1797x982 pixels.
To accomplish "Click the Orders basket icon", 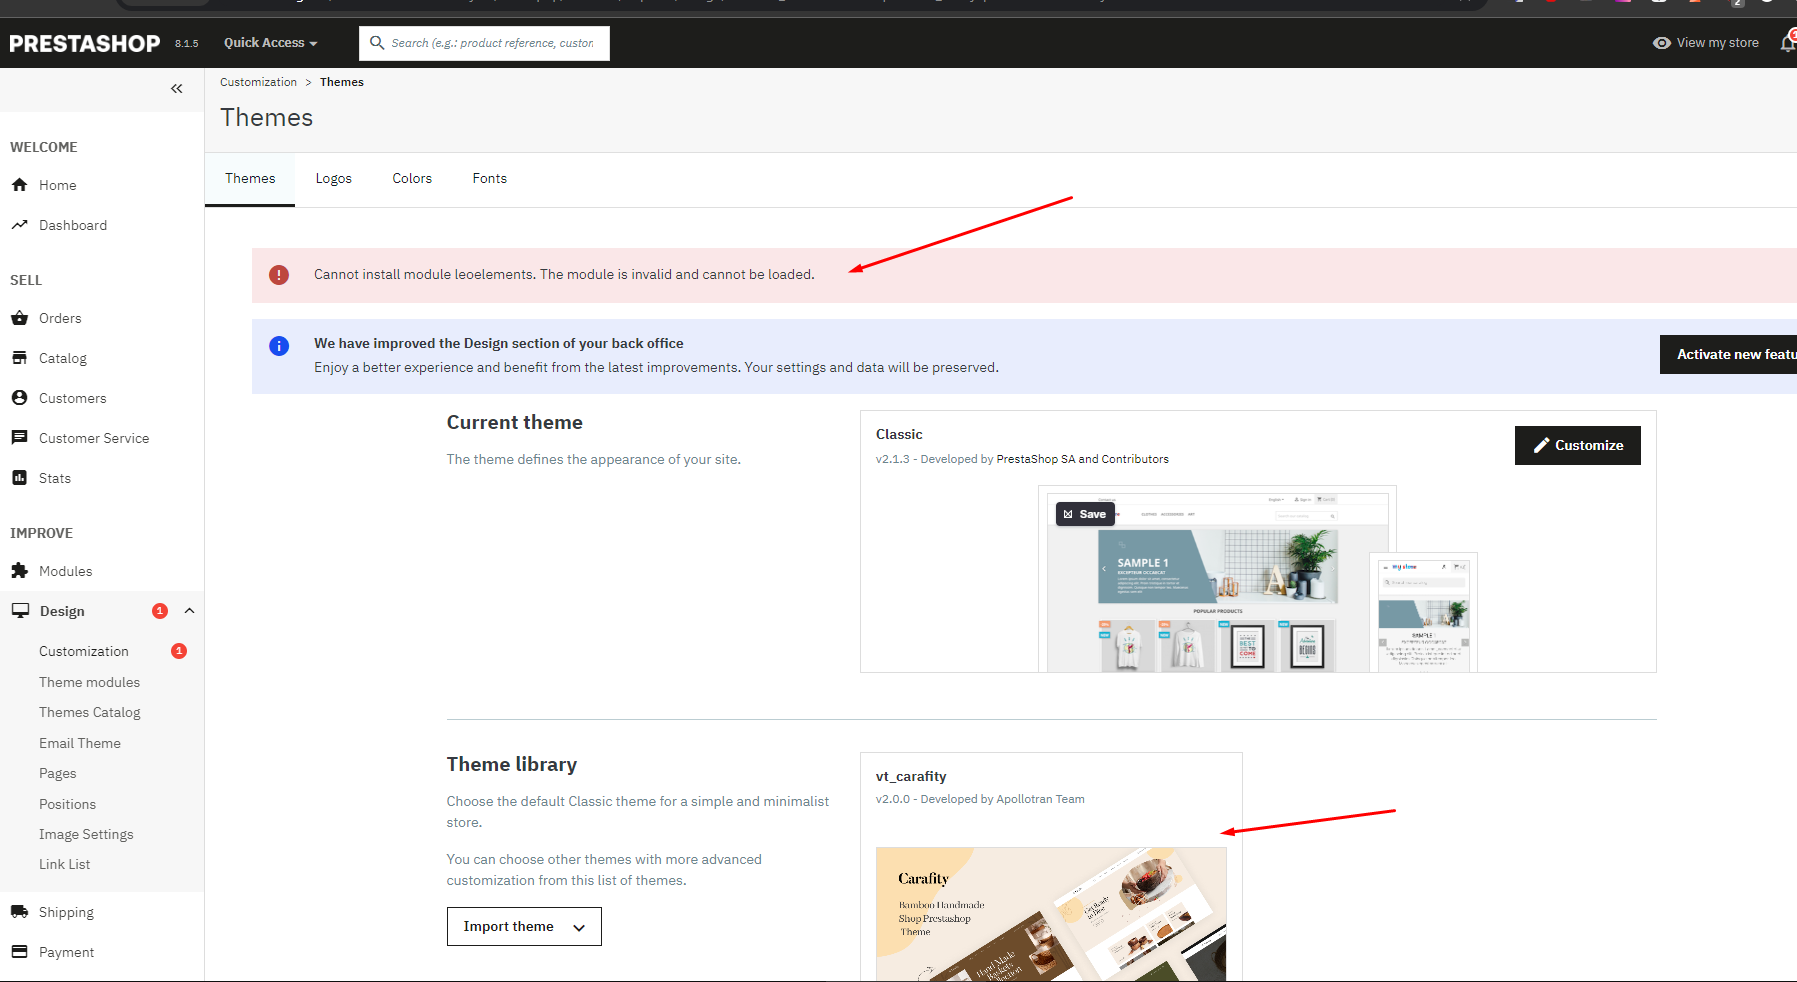I will (x=19, y=318).
